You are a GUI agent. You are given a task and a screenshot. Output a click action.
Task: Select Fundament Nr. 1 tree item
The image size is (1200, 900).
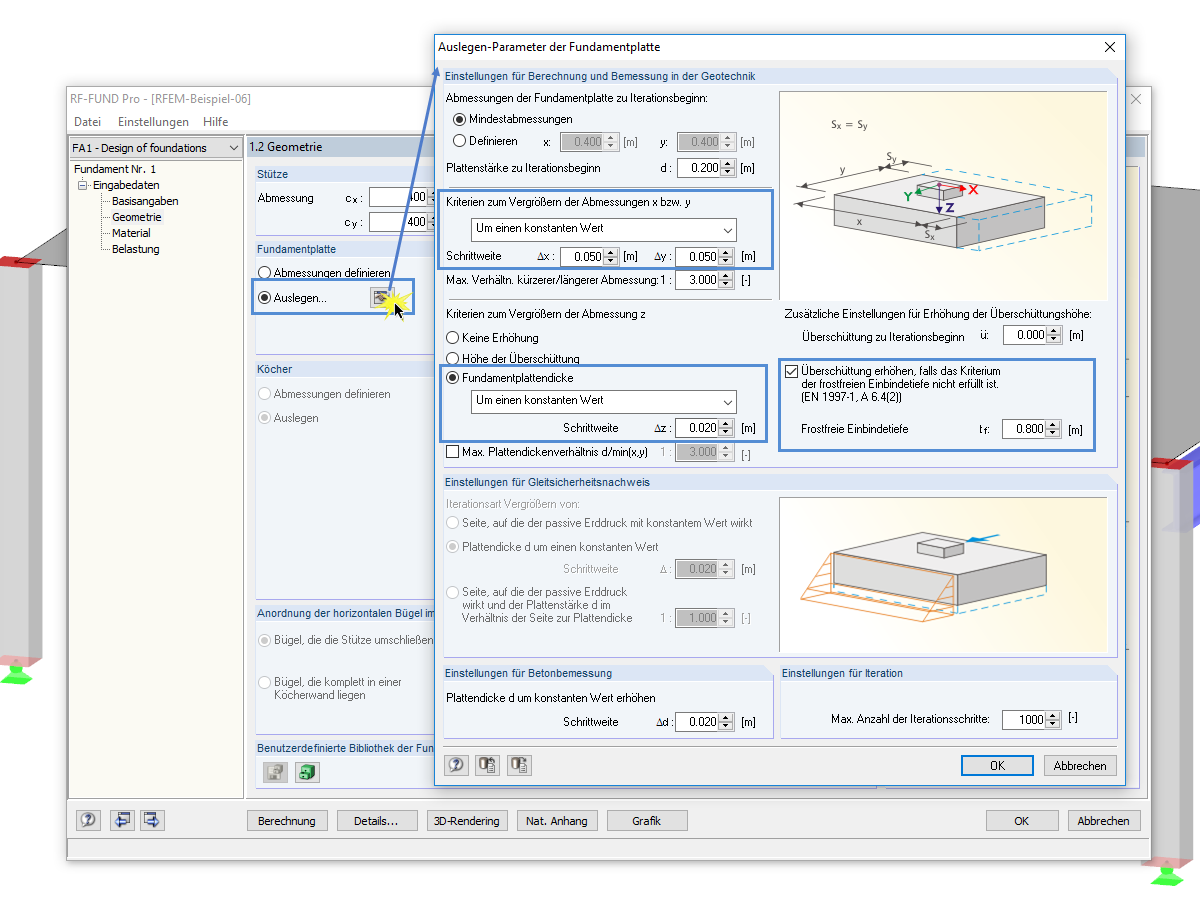(x=114, y=169)
